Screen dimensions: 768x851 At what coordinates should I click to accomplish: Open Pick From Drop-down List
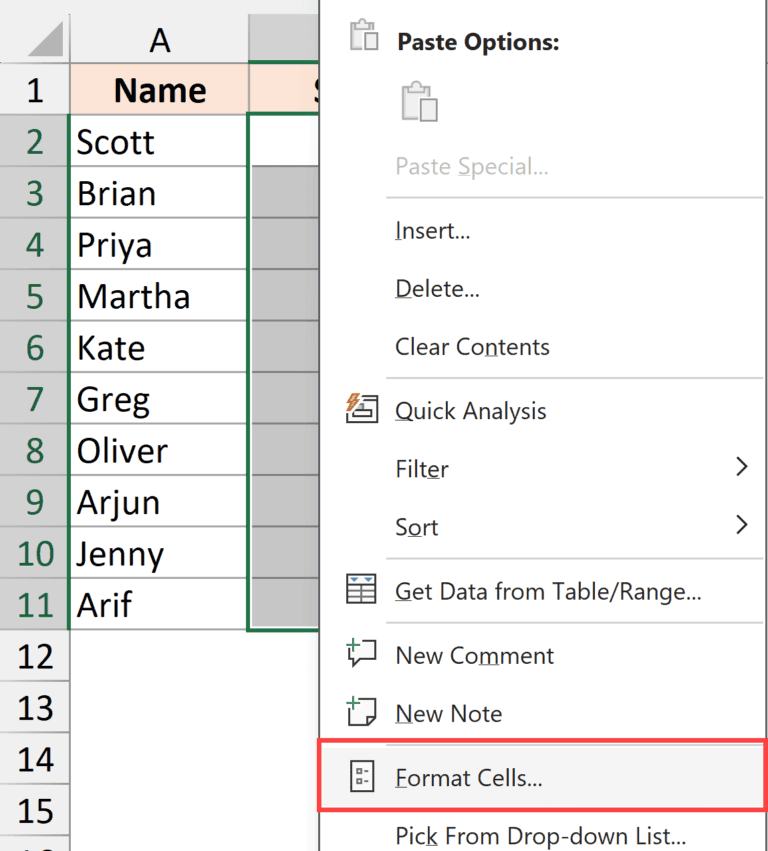pyautogui.click(x=540, y=836)
